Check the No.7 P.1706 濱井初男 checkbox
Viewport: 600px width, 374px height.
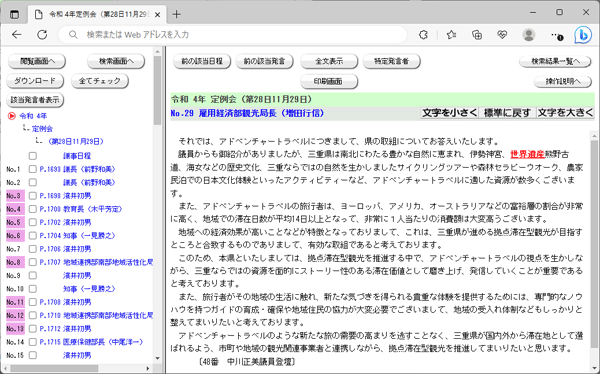pyautogui.click(x=33, y=249)
